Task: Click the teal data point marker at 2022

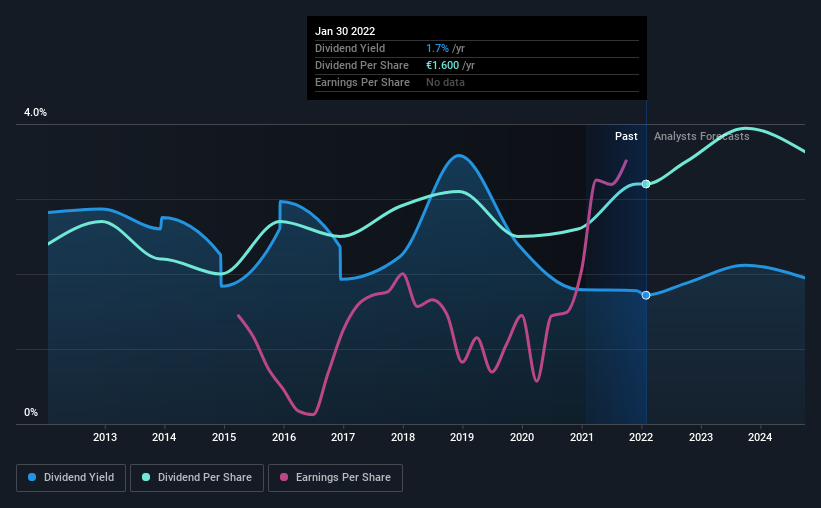Action: click(x=646, y=184)
